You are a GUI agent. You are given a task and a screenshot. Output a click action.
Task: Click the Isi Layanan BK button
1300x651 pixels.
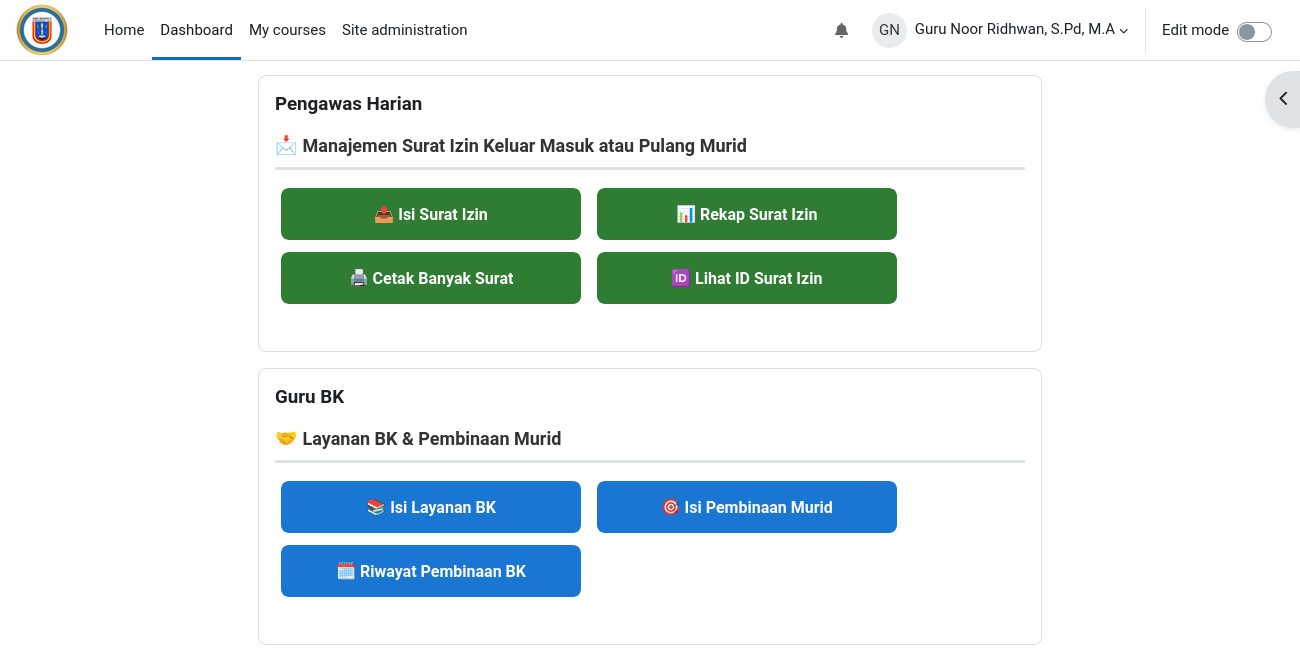[431, 507]
